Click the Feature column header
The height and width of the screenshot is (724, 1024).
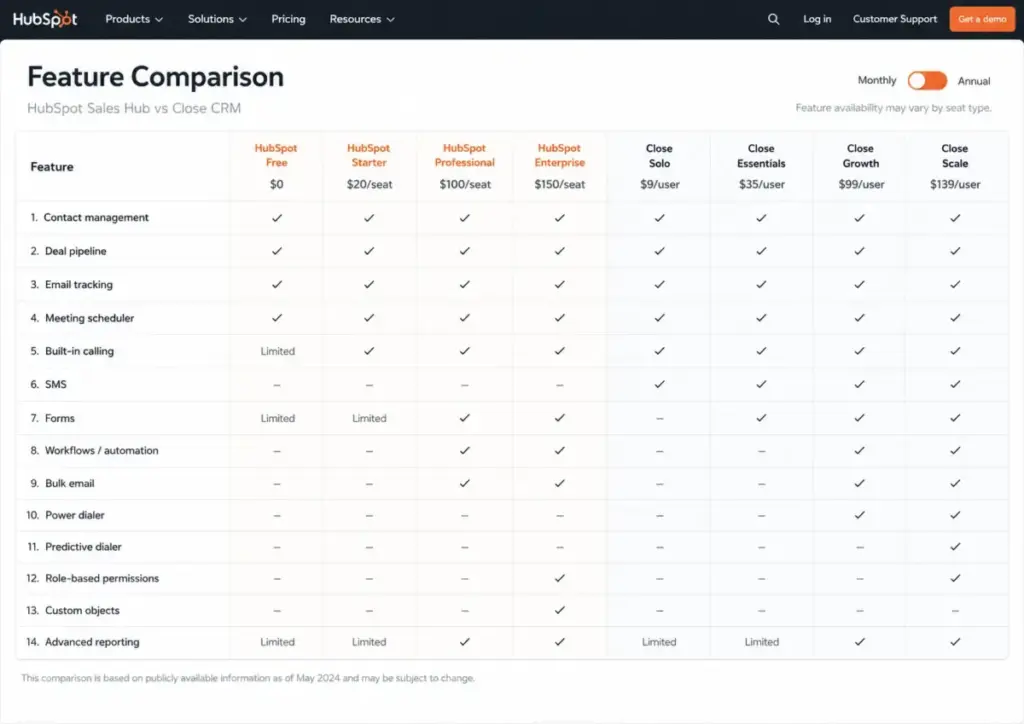coord(52,167)
